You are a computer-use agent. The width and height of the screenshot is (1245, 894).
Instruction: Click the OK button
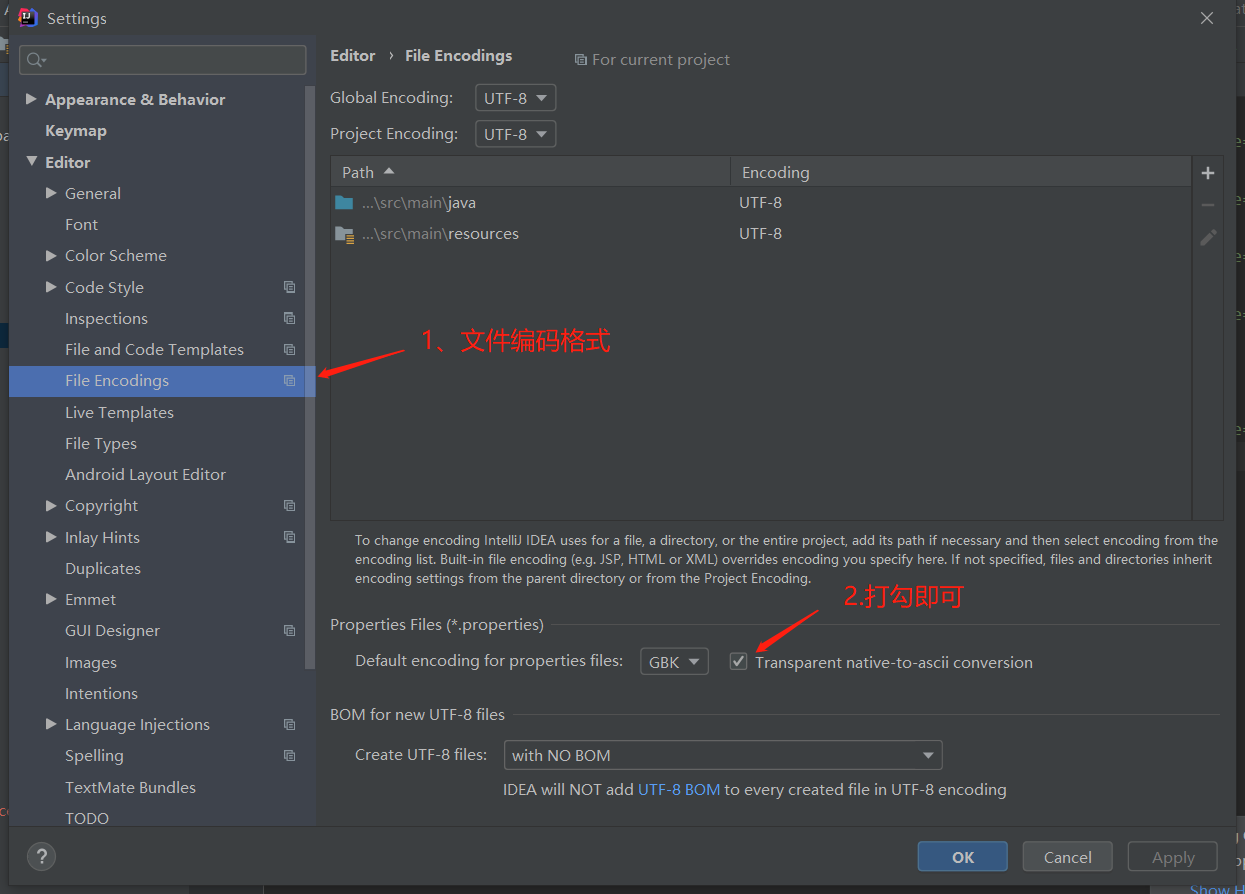click(x=963, y=857)
